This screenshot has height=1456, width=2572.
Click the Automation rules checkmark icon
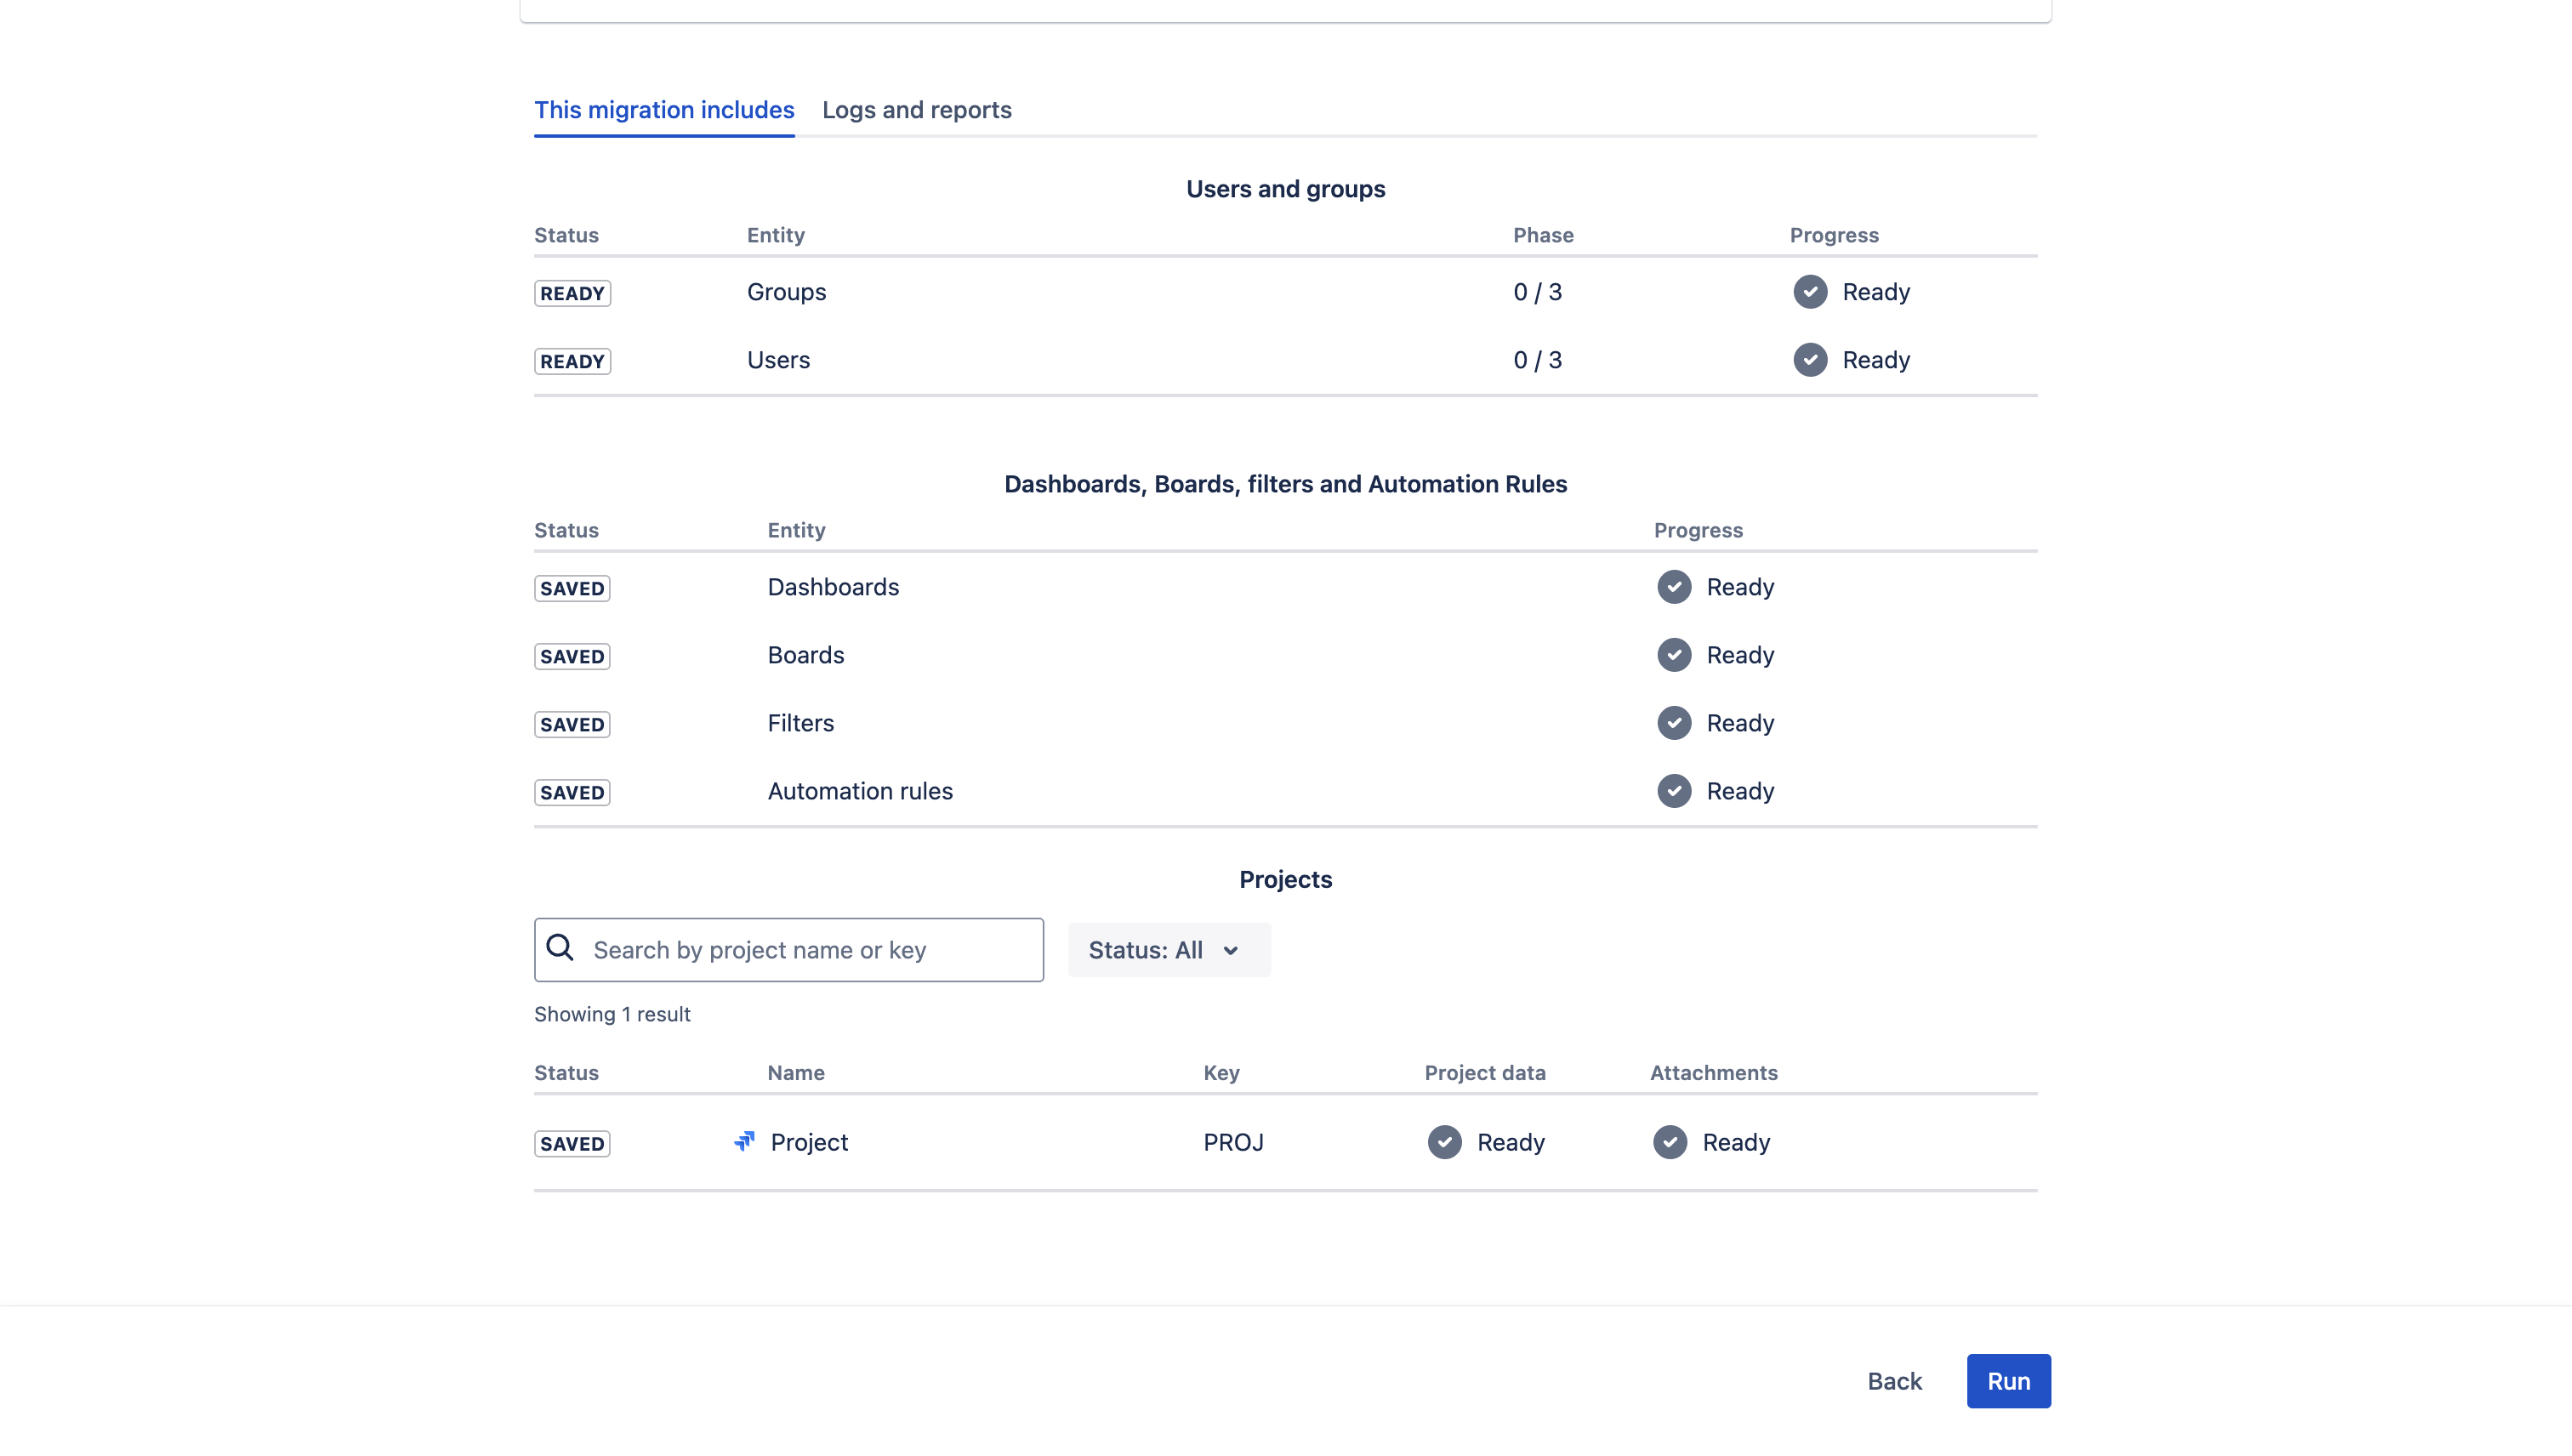1674,791
